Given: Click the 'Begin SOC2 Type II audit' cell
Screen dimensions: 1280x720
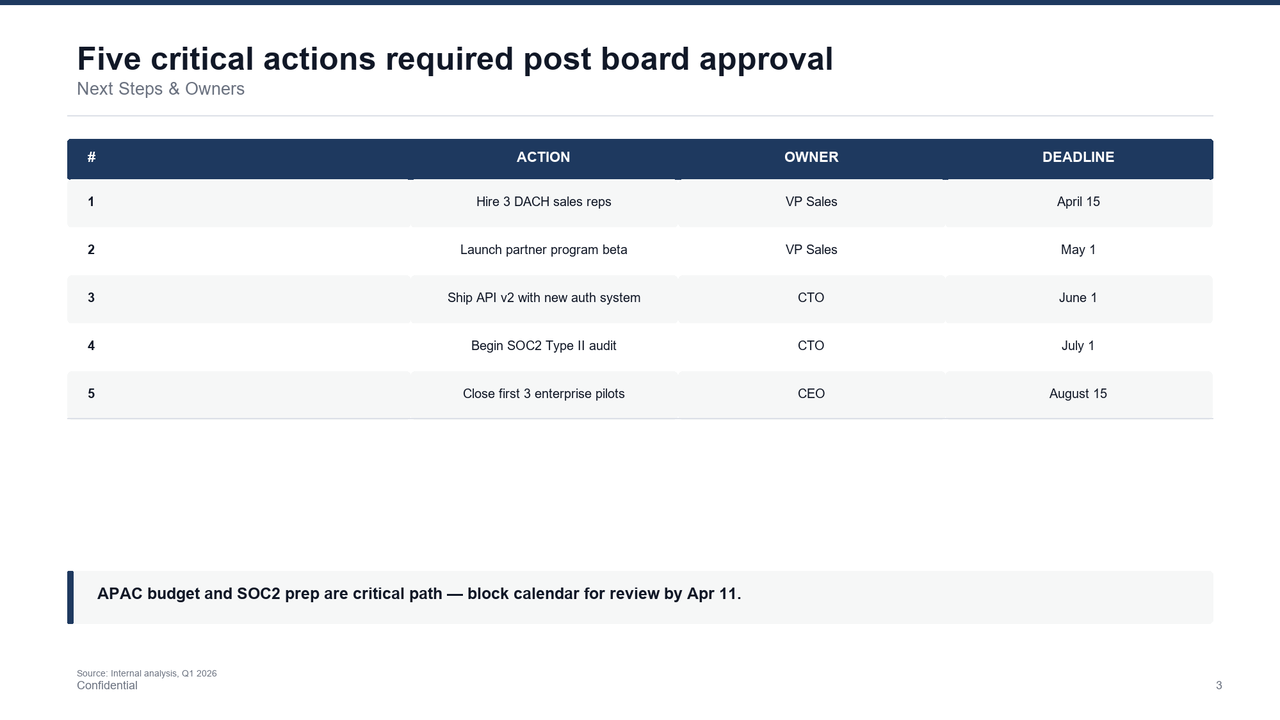Looking at the screenshot, I should tap(543, 346).
